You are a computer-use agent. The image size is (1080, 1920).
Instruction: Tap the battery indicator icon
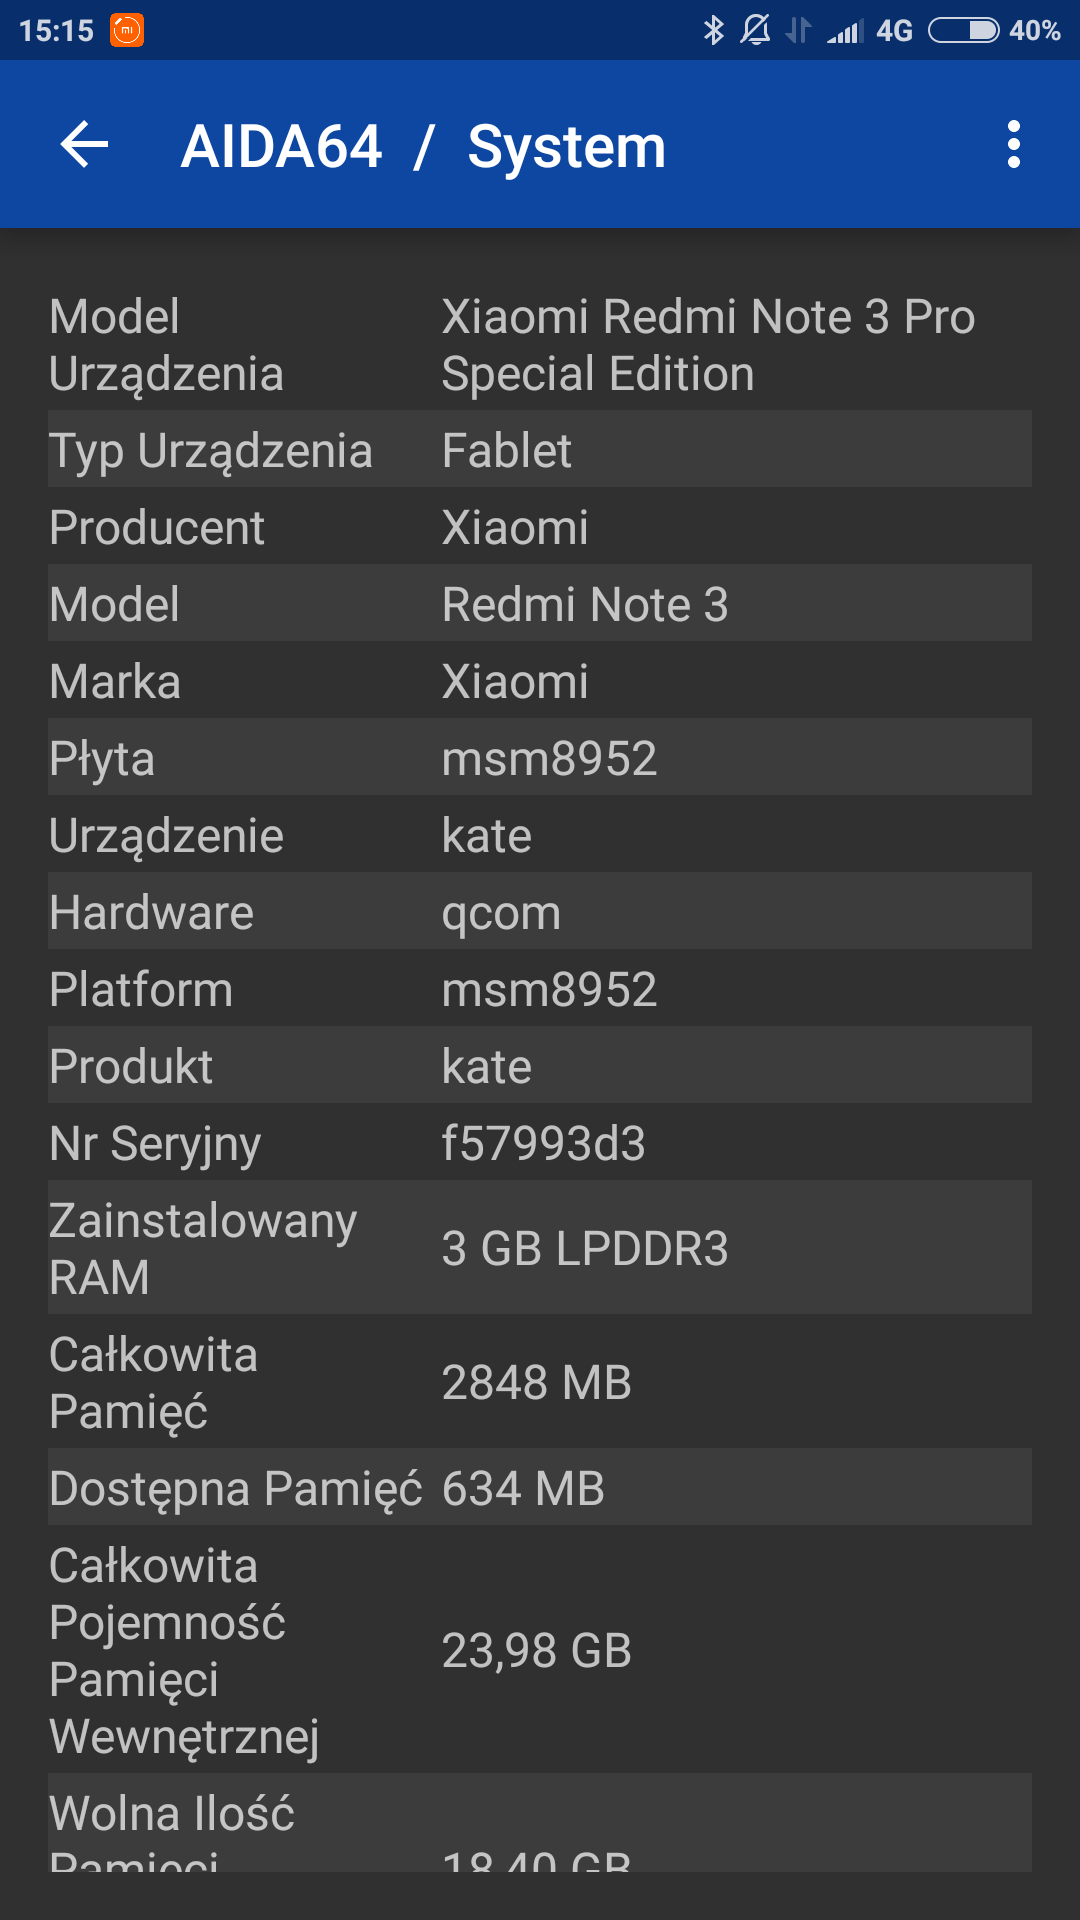pos(963,30)
